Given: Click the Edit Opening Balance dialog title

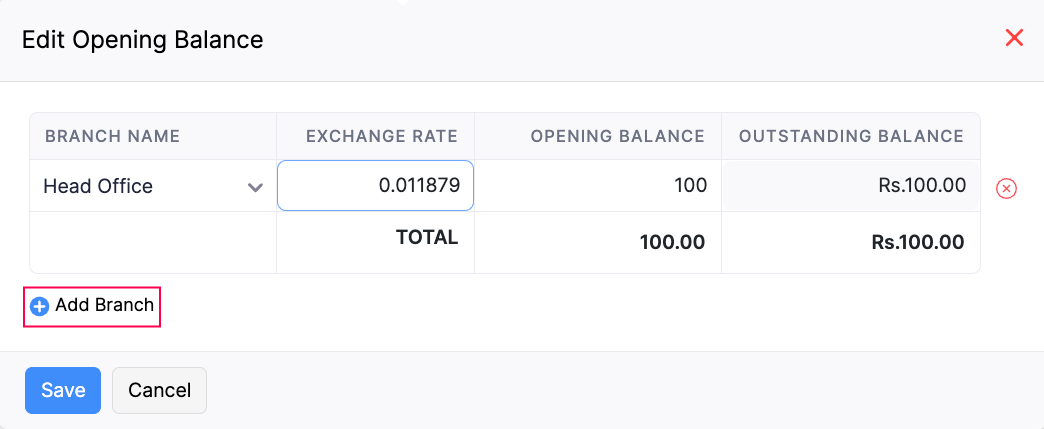Looking at the screenshot, I should point(143,40).
